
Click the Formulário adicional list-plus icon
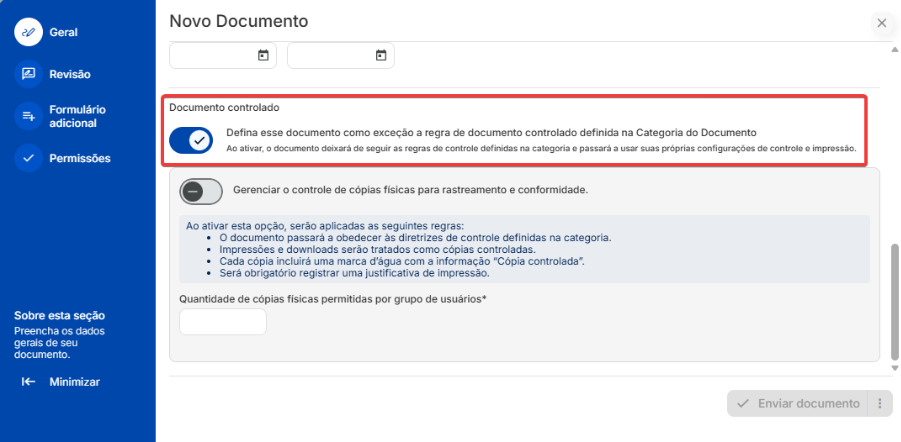28,116
